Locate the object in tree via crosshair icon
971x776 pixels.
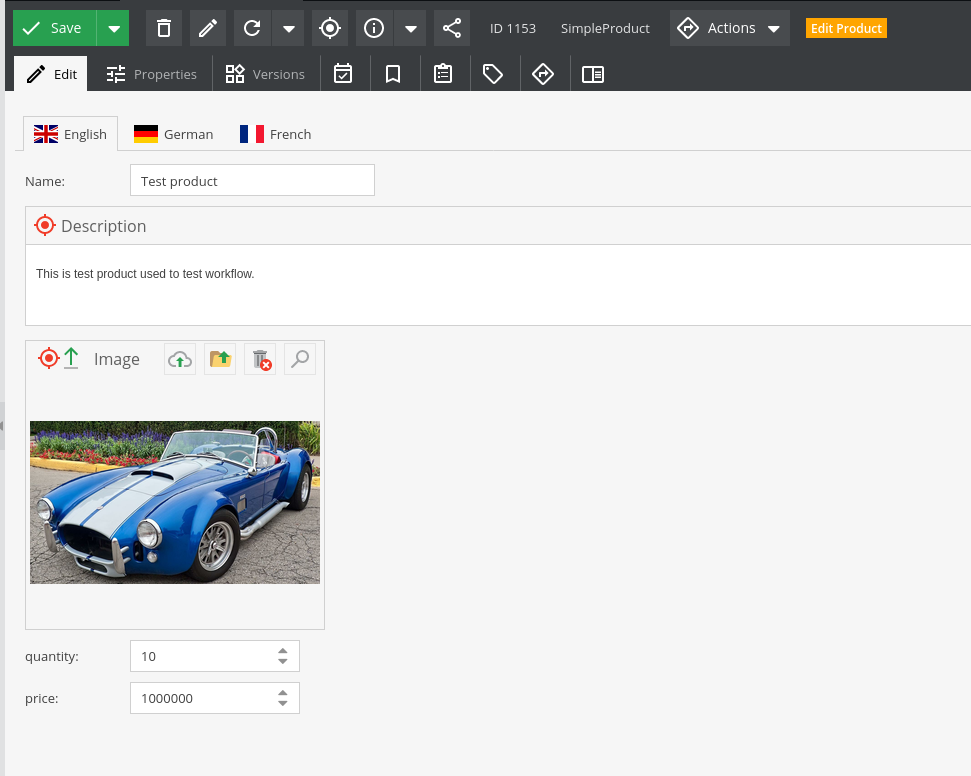point(330,28)
